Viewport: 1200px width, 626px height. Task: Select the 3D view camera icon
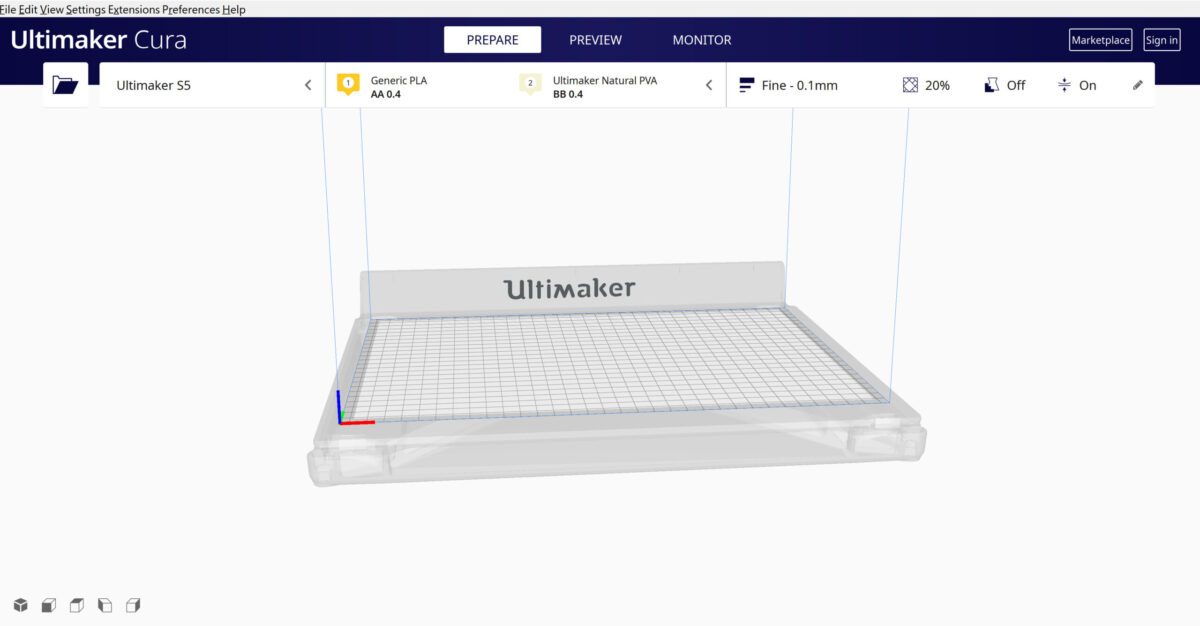click(x=20, y=605)
